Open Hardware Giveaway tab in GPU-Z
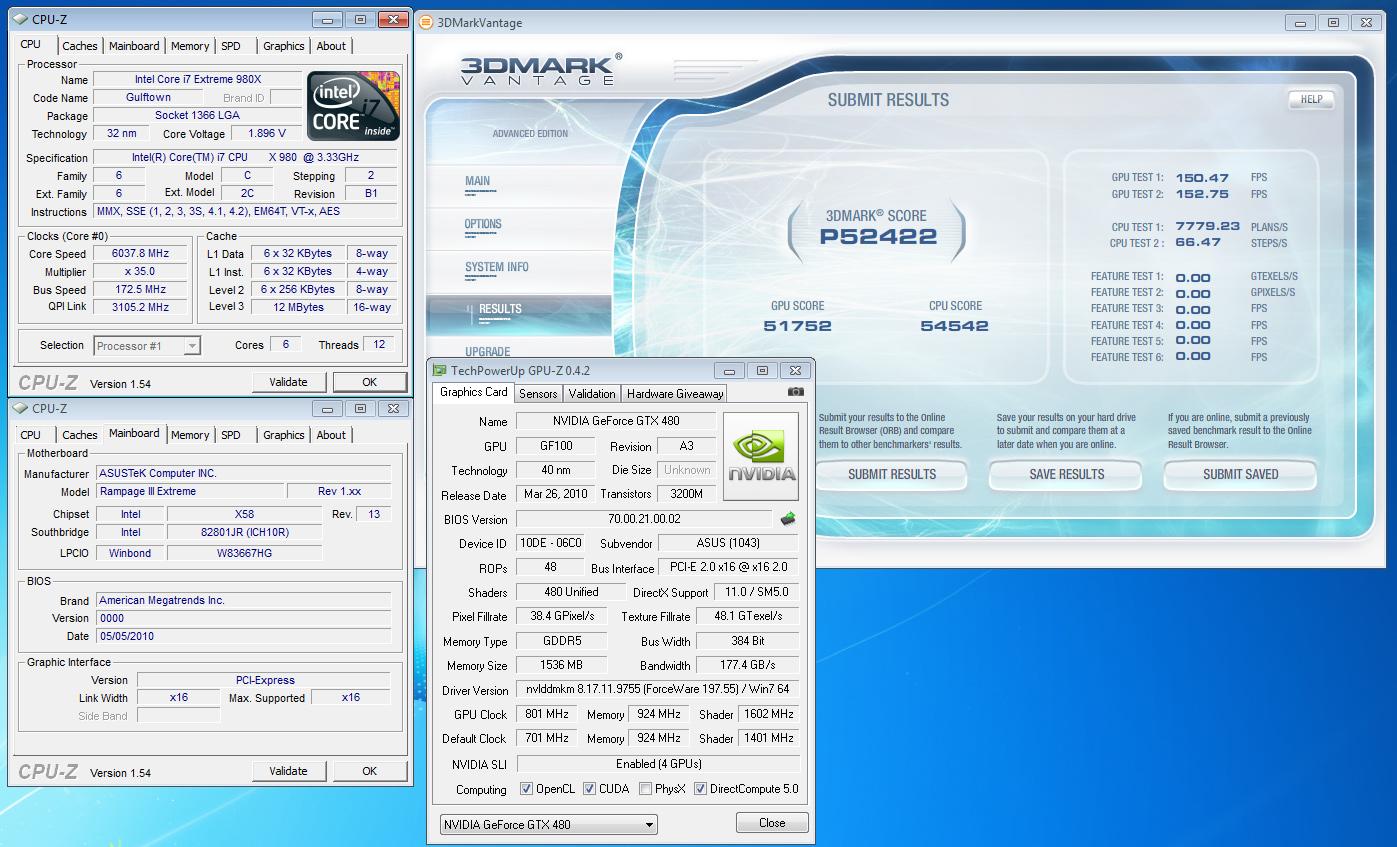 [675, 394]
